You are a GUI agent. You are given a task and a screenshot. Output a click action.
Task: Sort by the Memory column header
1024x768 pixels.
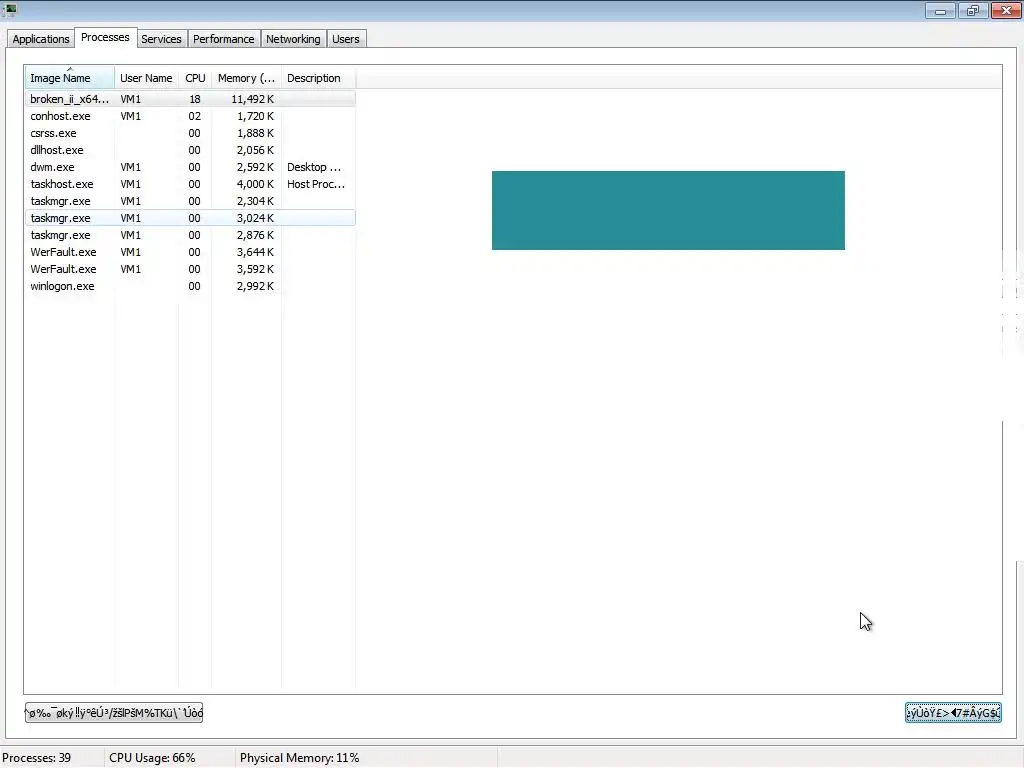(246, 78)
